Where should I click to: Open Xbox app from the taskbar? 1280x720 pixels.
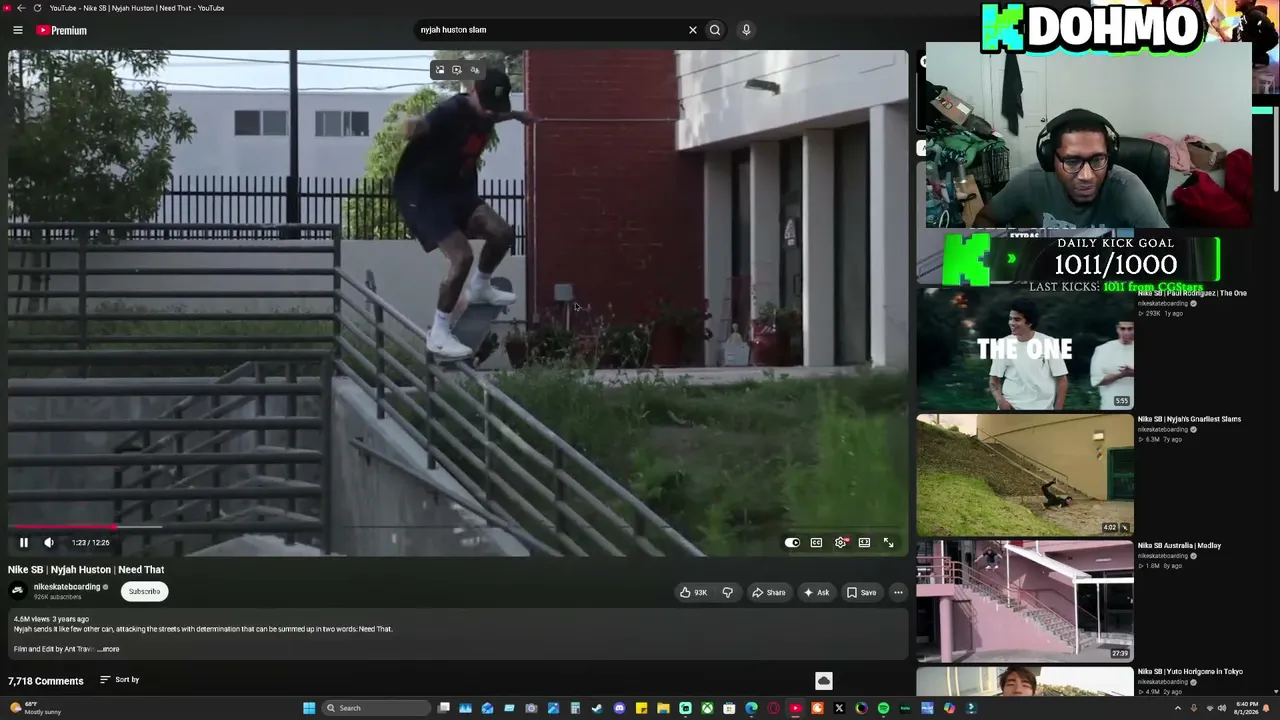pyautogui.click(x=707, y=708)
